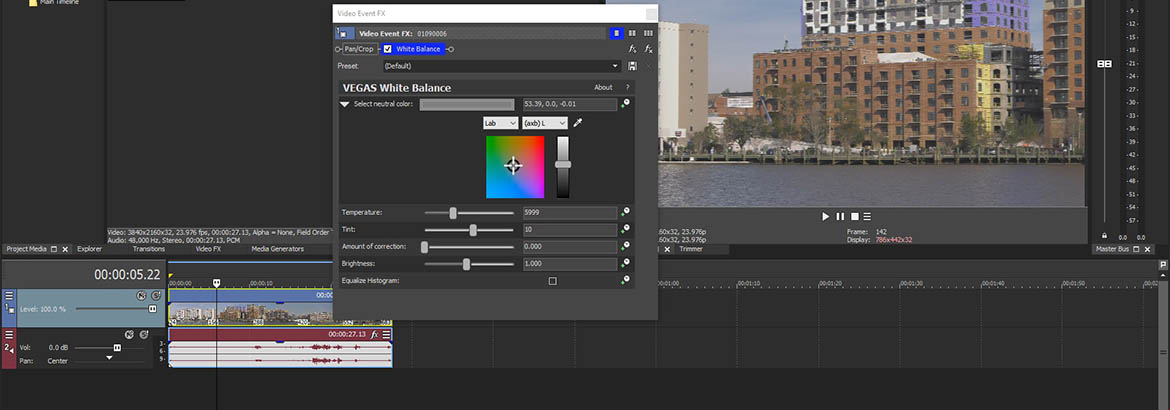Click the About link in White Balance

click(x=603, y=87)
